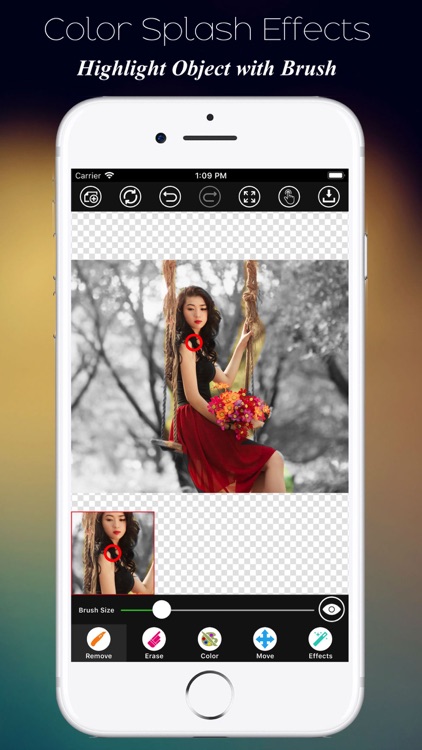Click the red brush cursor on the photo
This screenshot has width=422, height=750.
[x=194, y=342]
